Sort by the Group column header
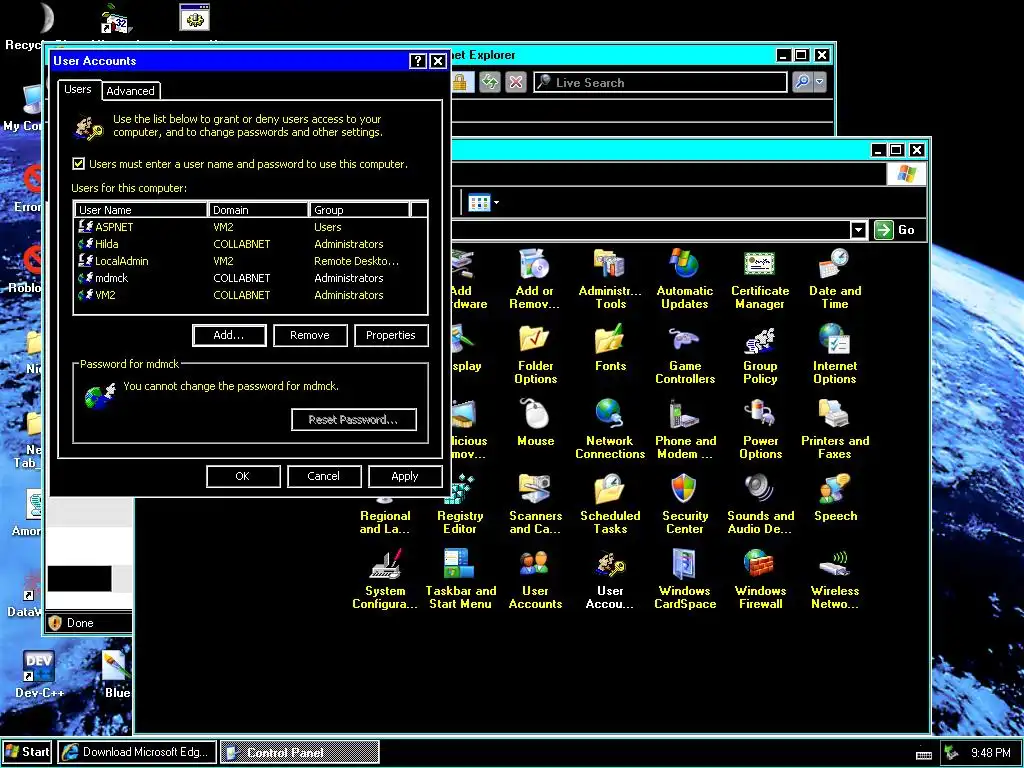The height and width of the screenshot is (768, 1024). (x=359, y=210)
